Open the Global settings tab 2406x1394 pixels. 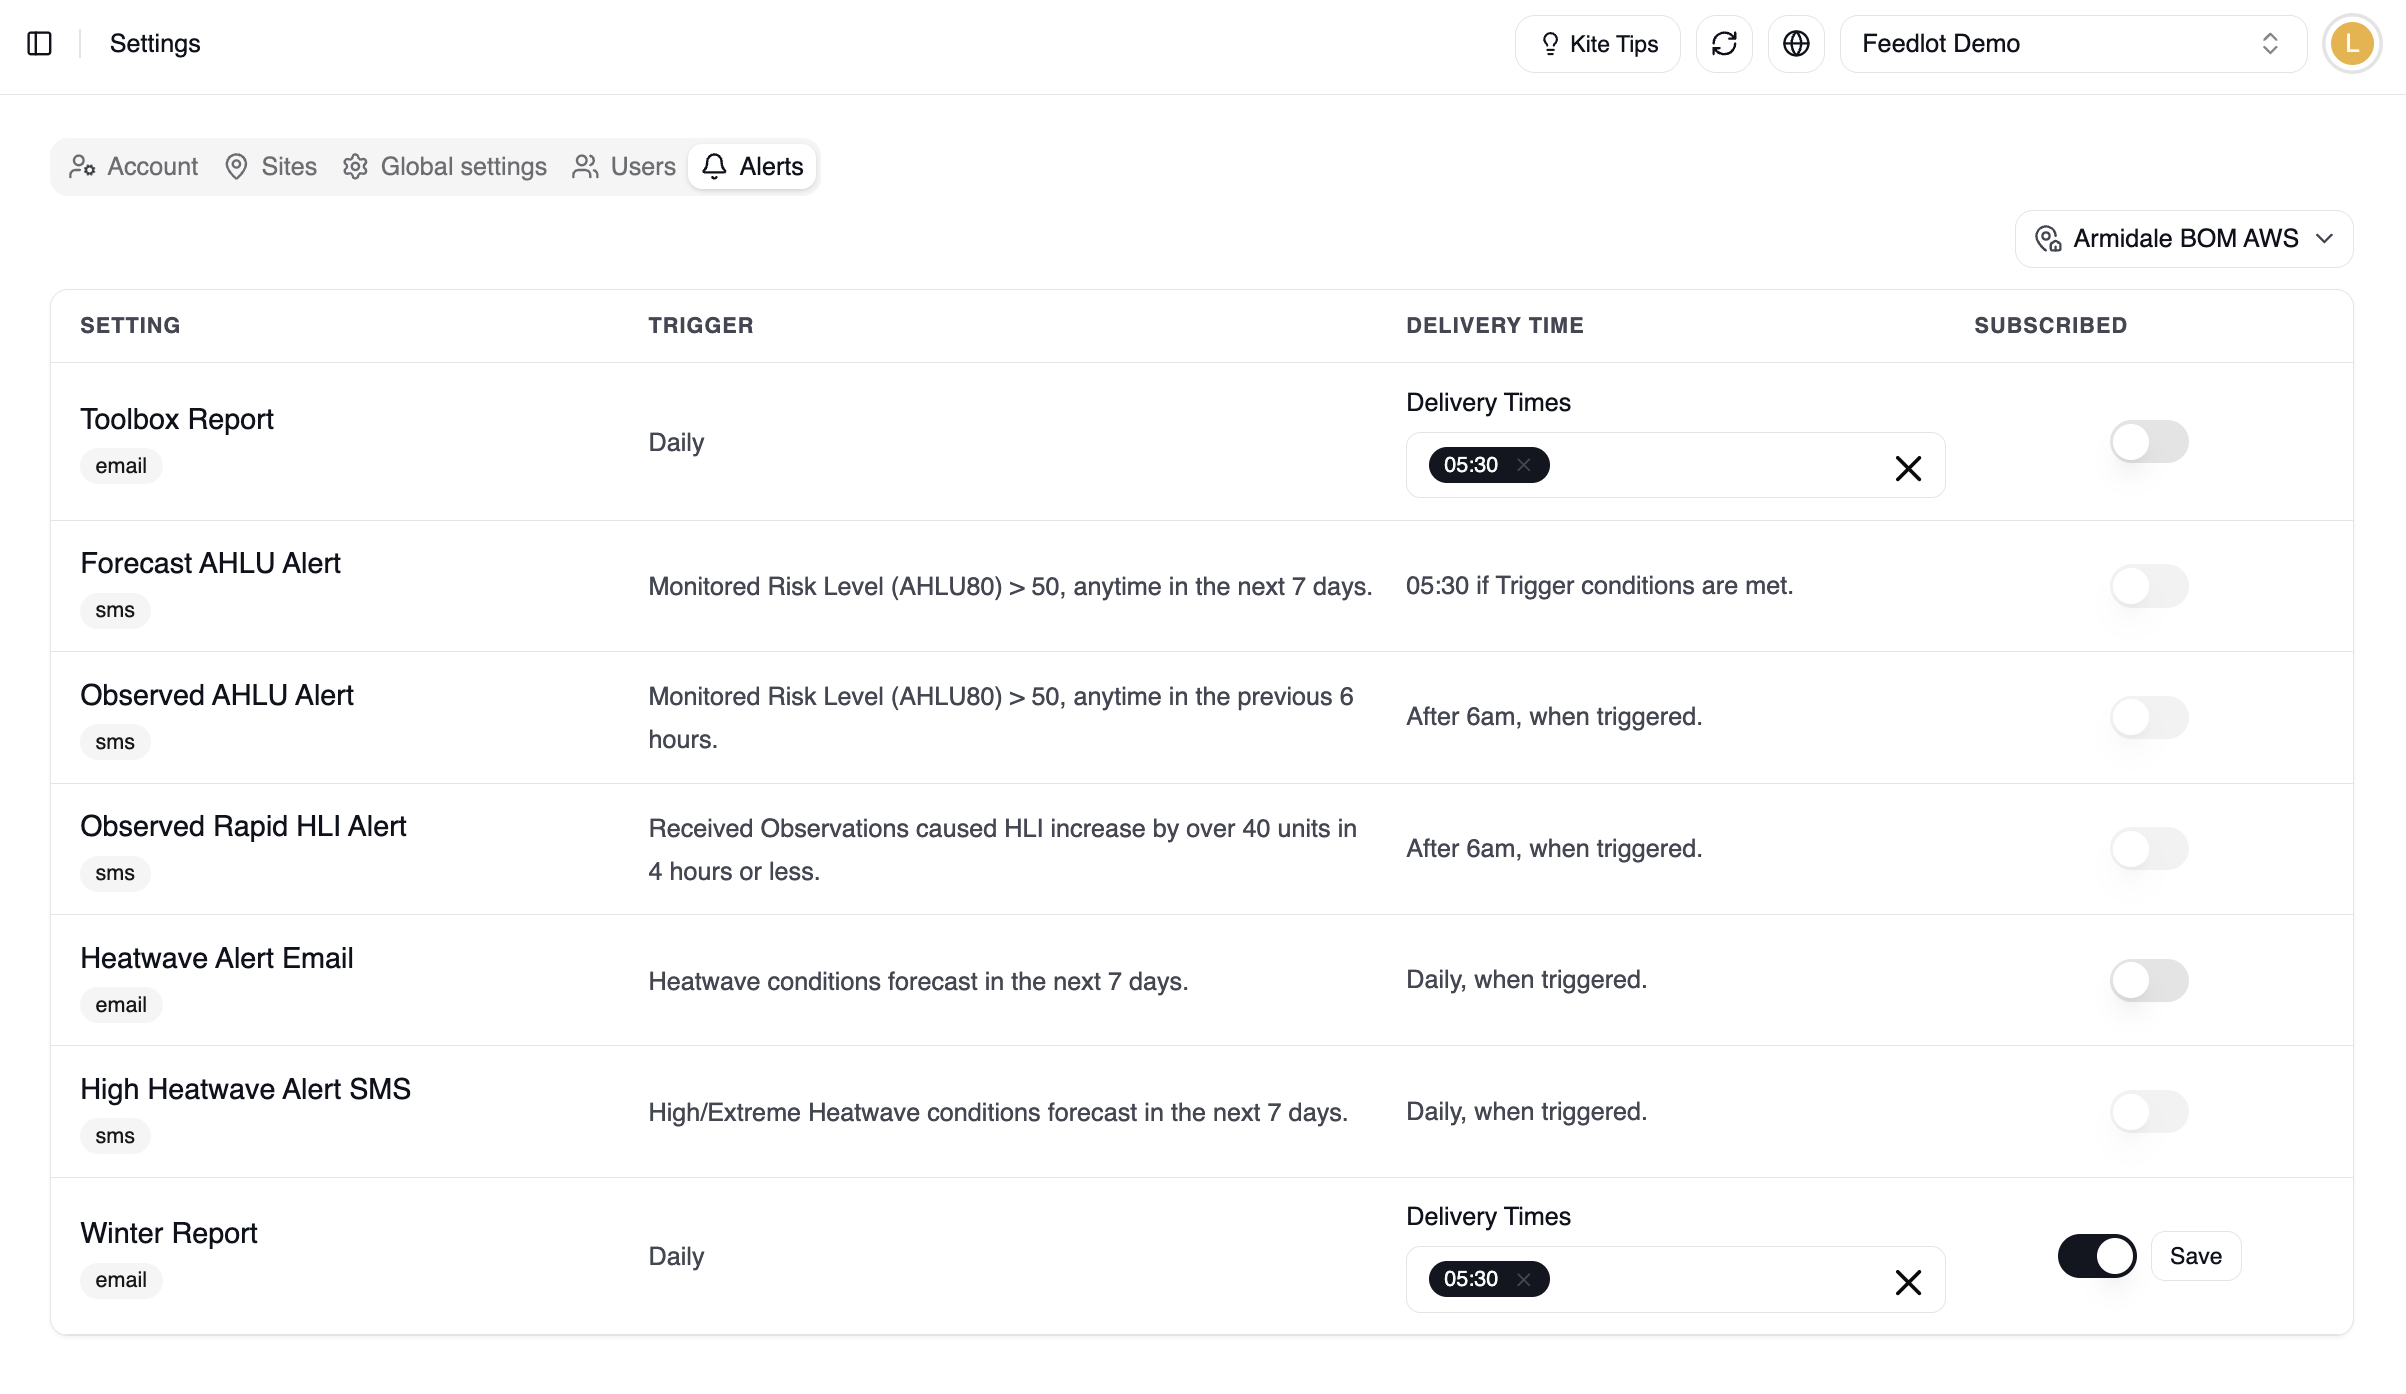[x=445, y=166]
